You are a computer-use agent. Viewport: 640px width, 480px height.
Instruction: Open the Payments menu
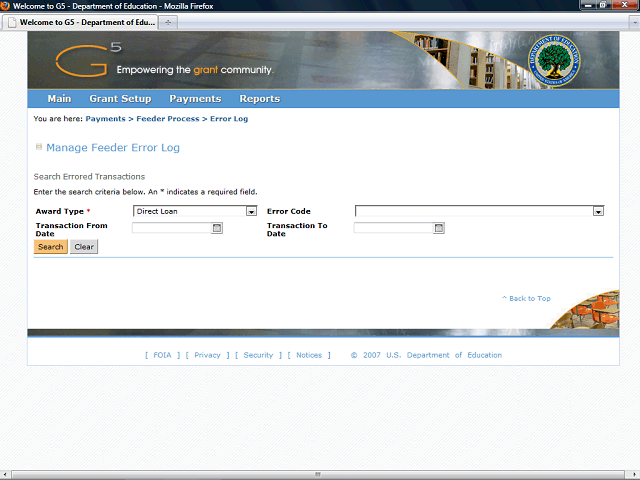195,99
